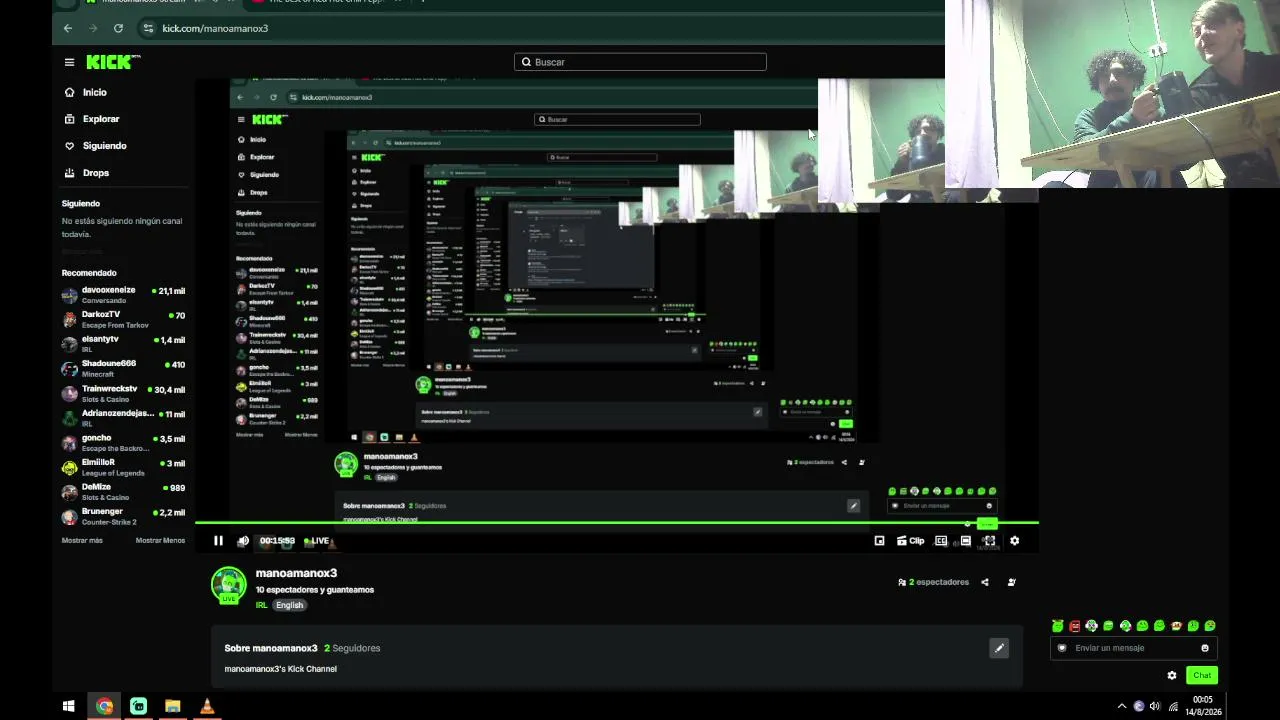Open recommended channel Trainwreckstv

[123, 393]
